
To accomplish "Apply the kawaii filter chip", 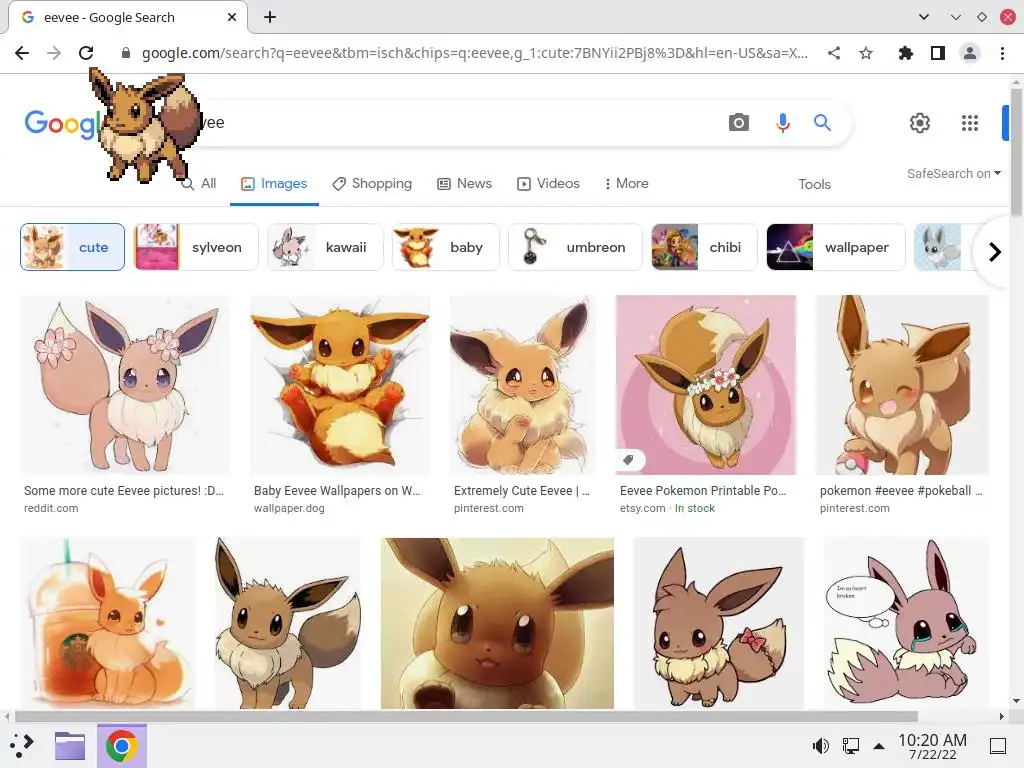I will point(325,247).
